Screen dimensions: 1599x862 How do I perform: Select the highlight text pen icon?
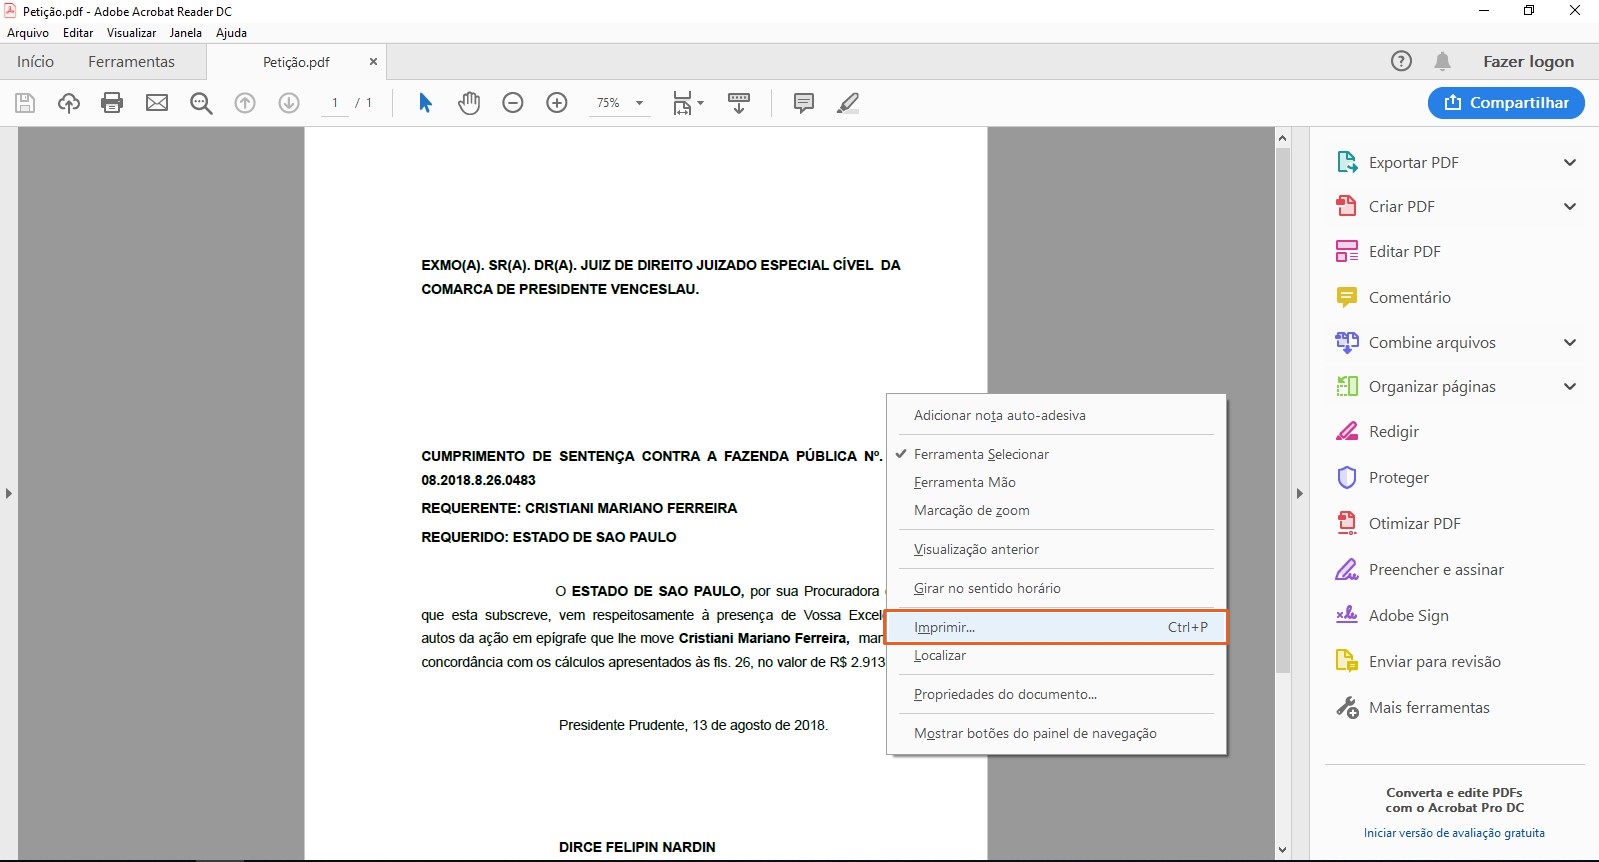848,103
